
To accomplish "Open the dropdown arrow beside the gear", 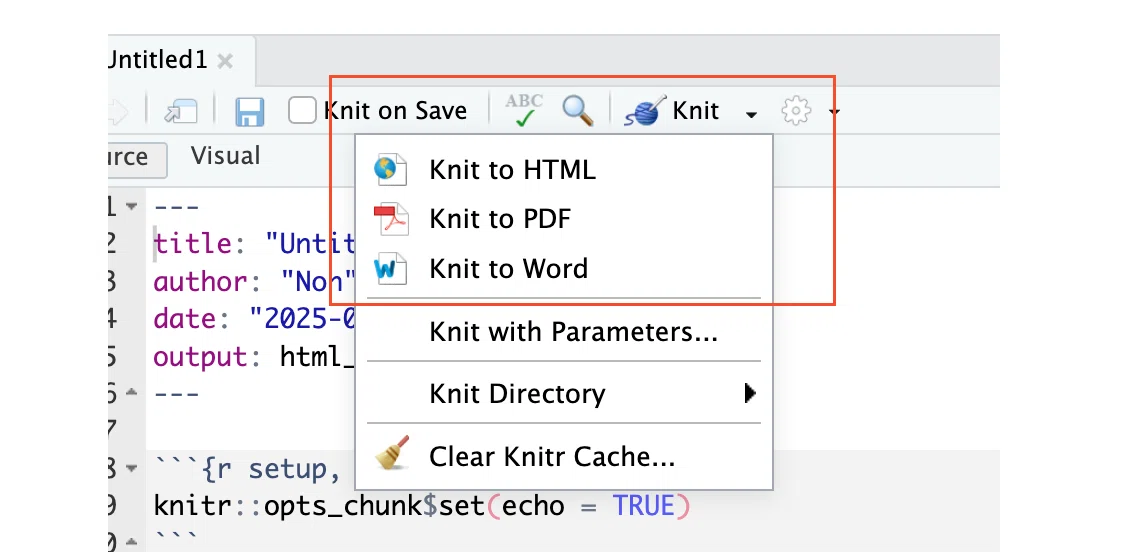I will [834, 112].
